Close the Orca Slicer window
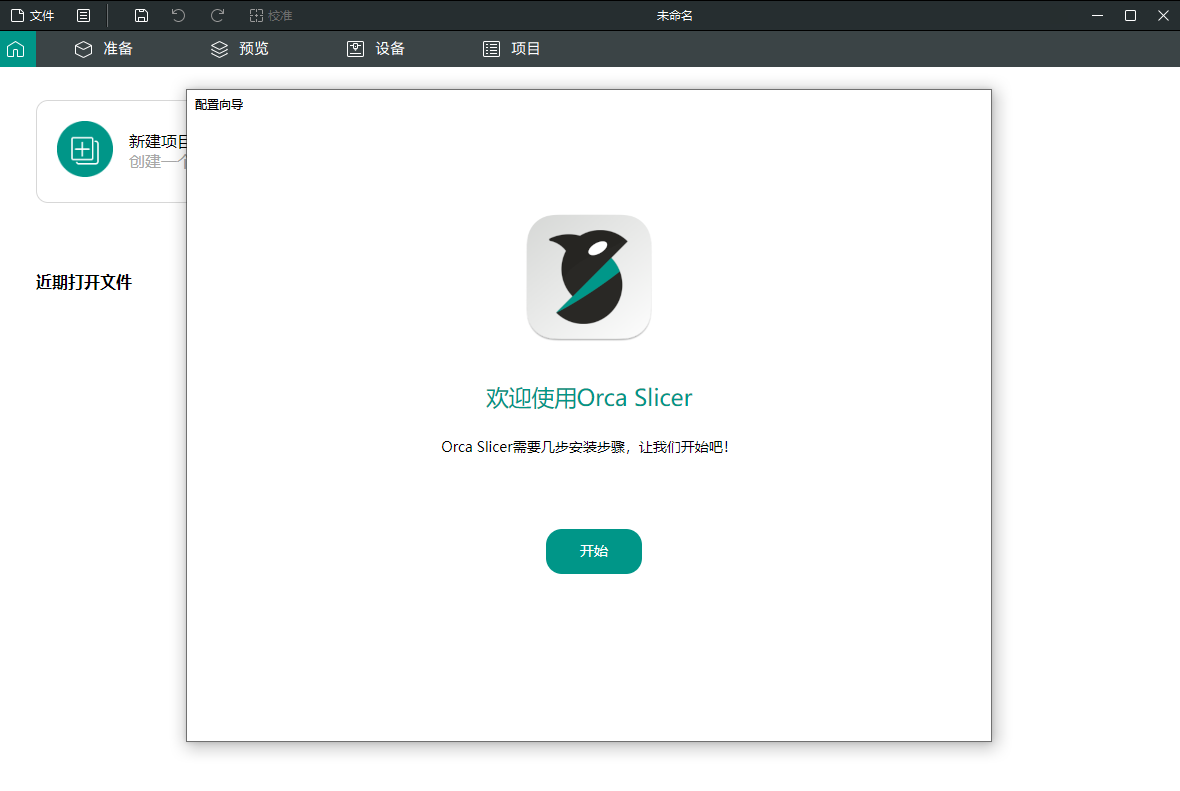Screen dimensions: 1180x791 1163,15
